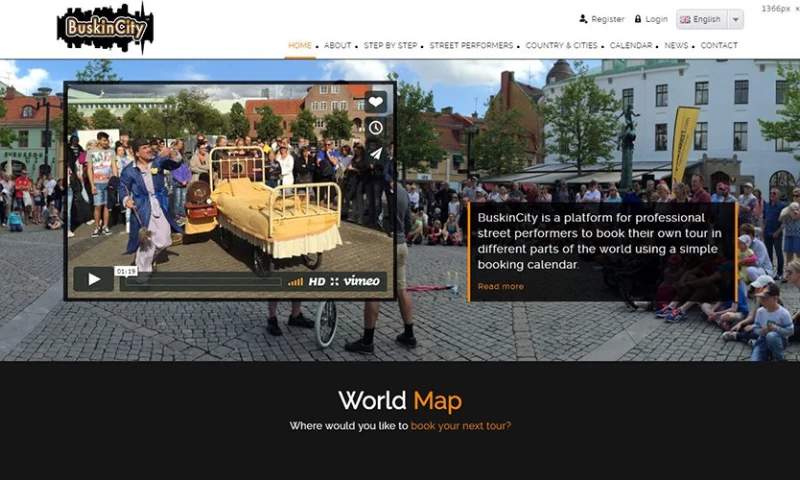Enter fullscreen mode on the video
This screenshot has height=480, width=800.
(335, 281)
